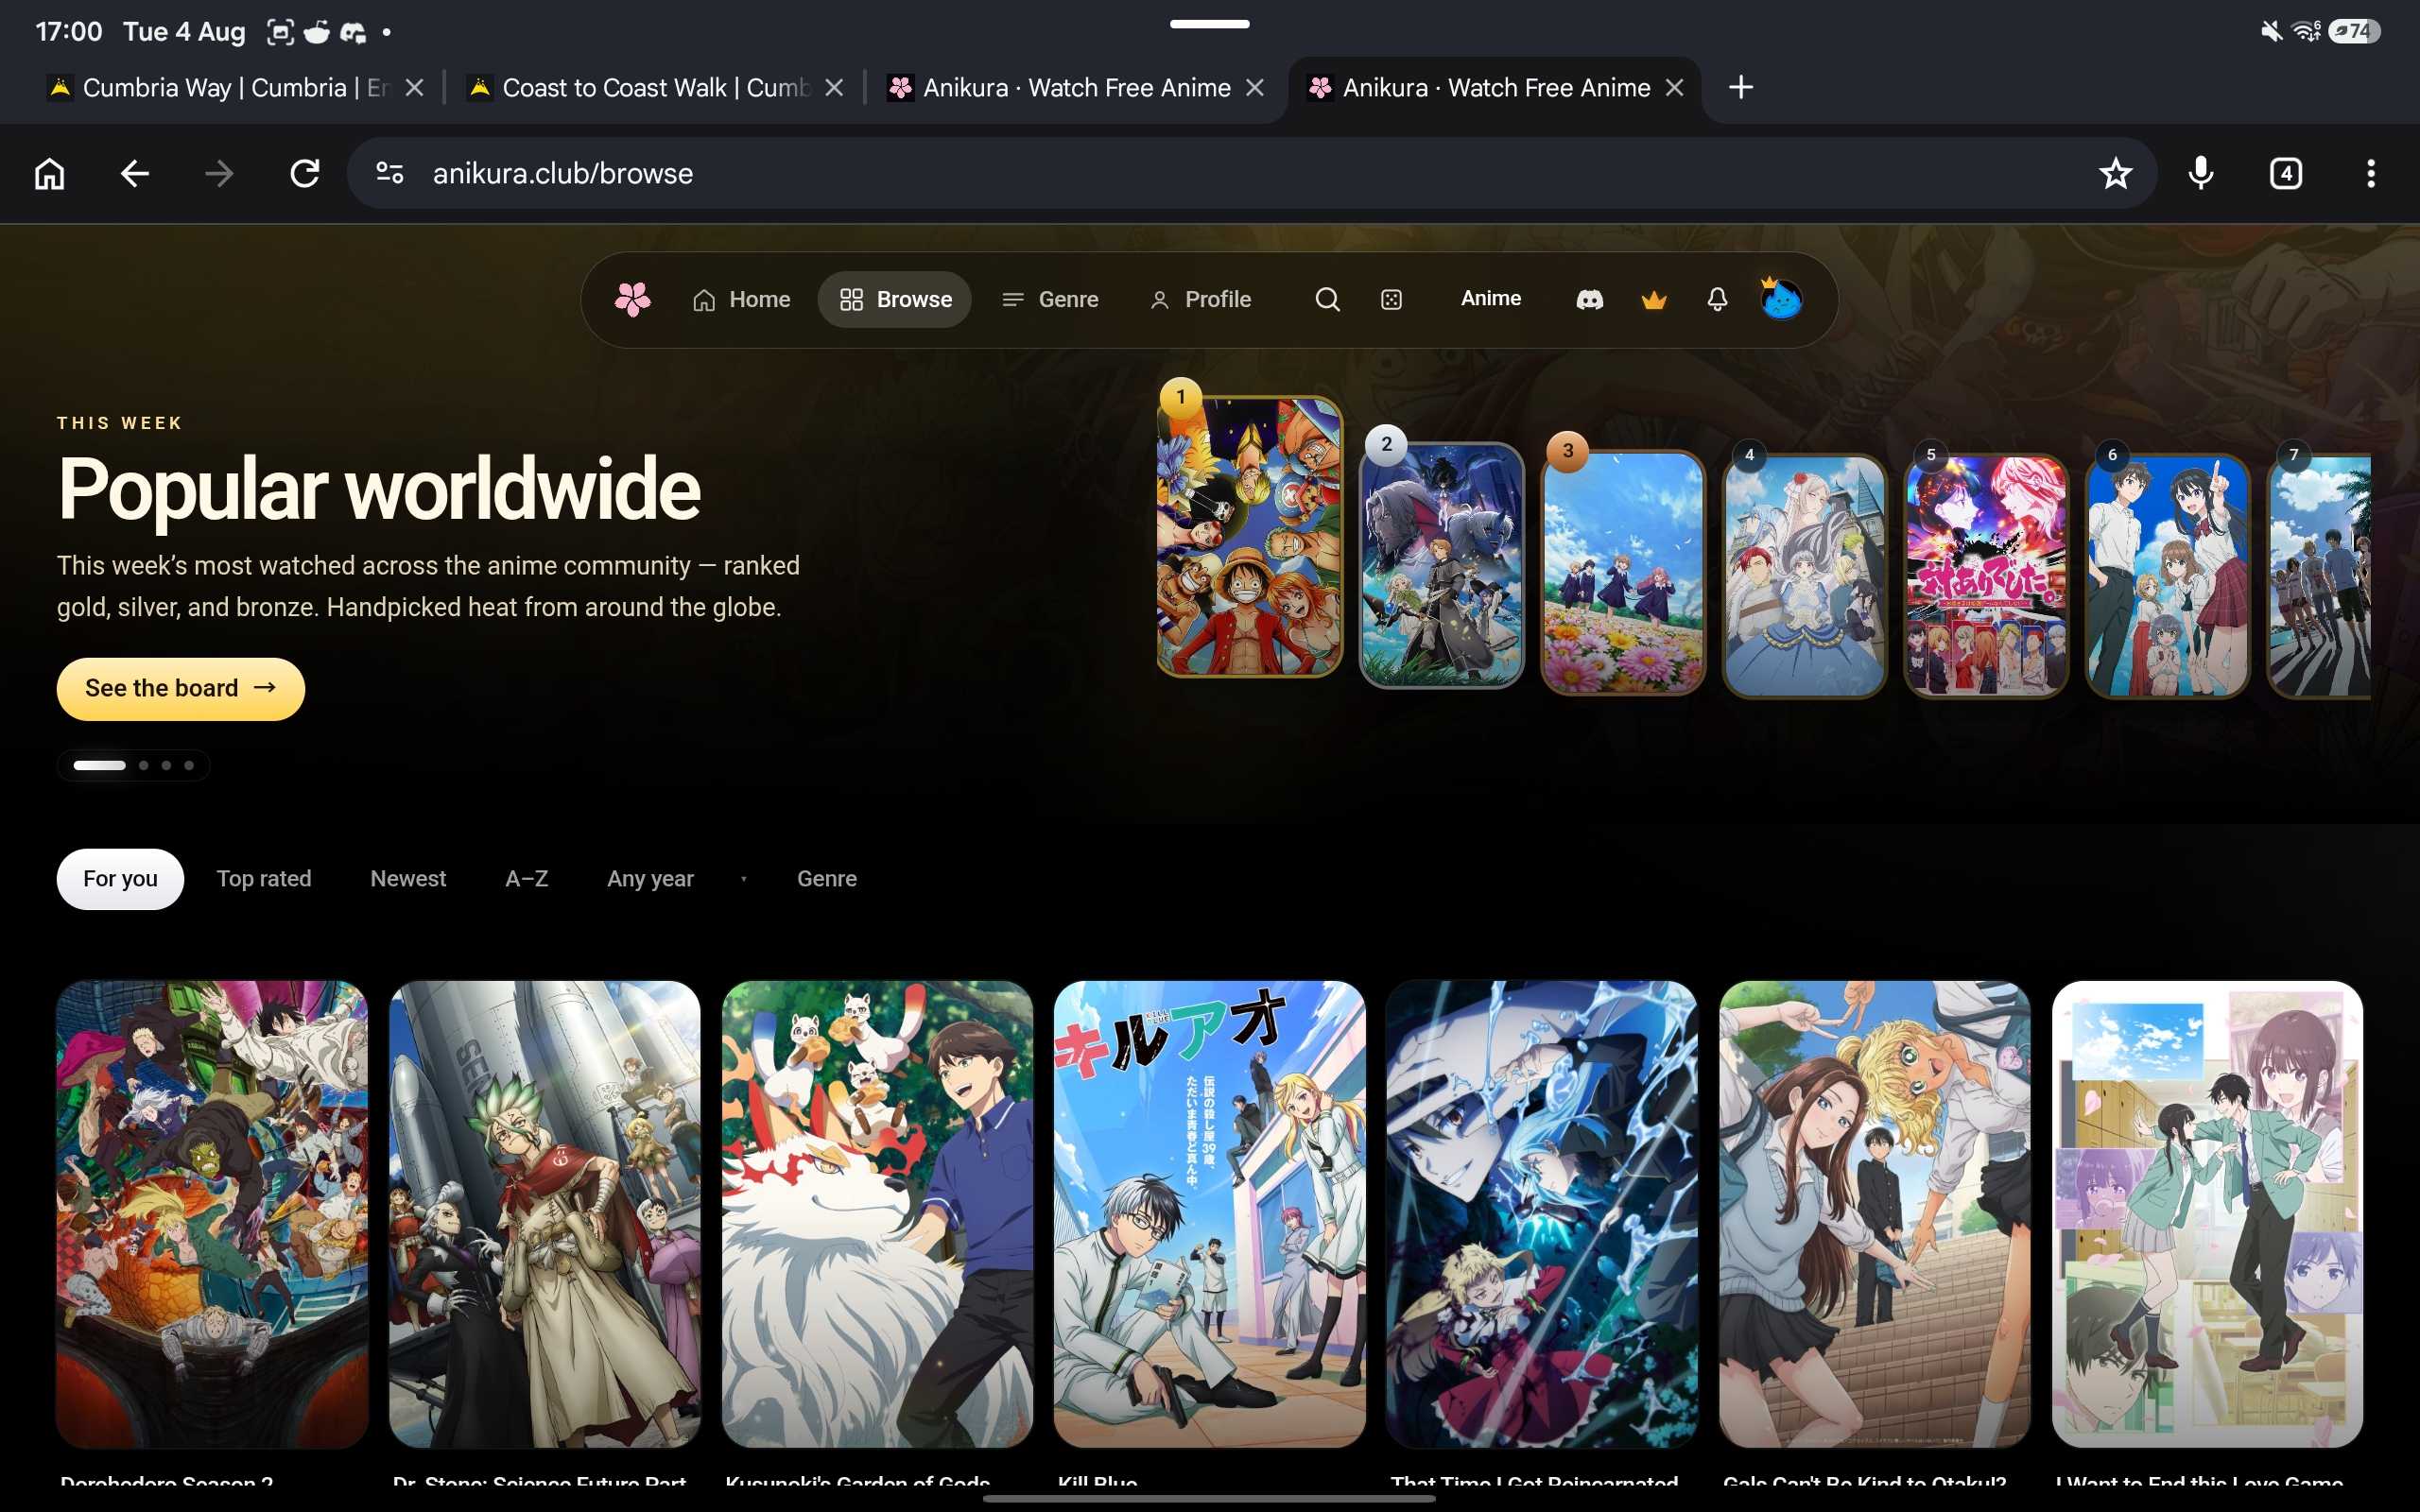Open the Anime content type selector

(x=1490, y=298)
